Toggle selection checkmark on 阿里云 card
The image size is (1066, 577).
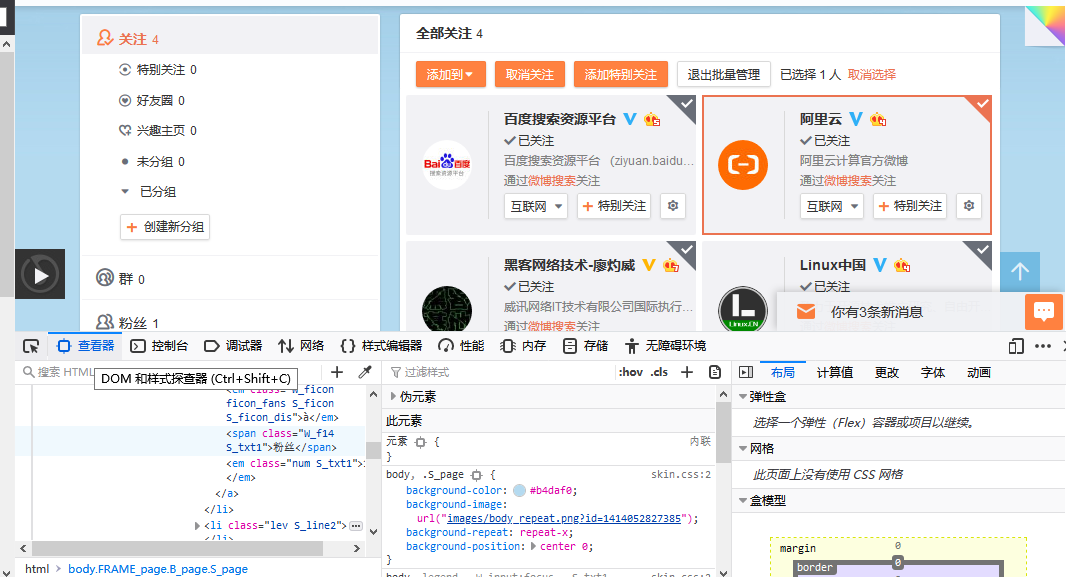982,105
